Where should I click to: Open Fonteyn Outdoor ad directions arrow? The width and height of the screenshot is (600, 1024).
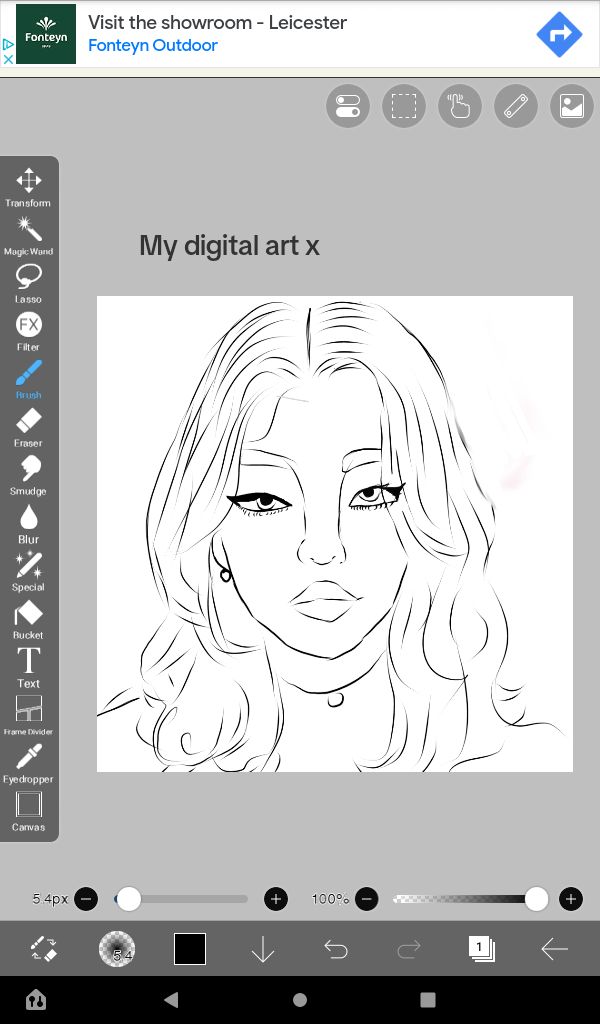coord(560,35)
